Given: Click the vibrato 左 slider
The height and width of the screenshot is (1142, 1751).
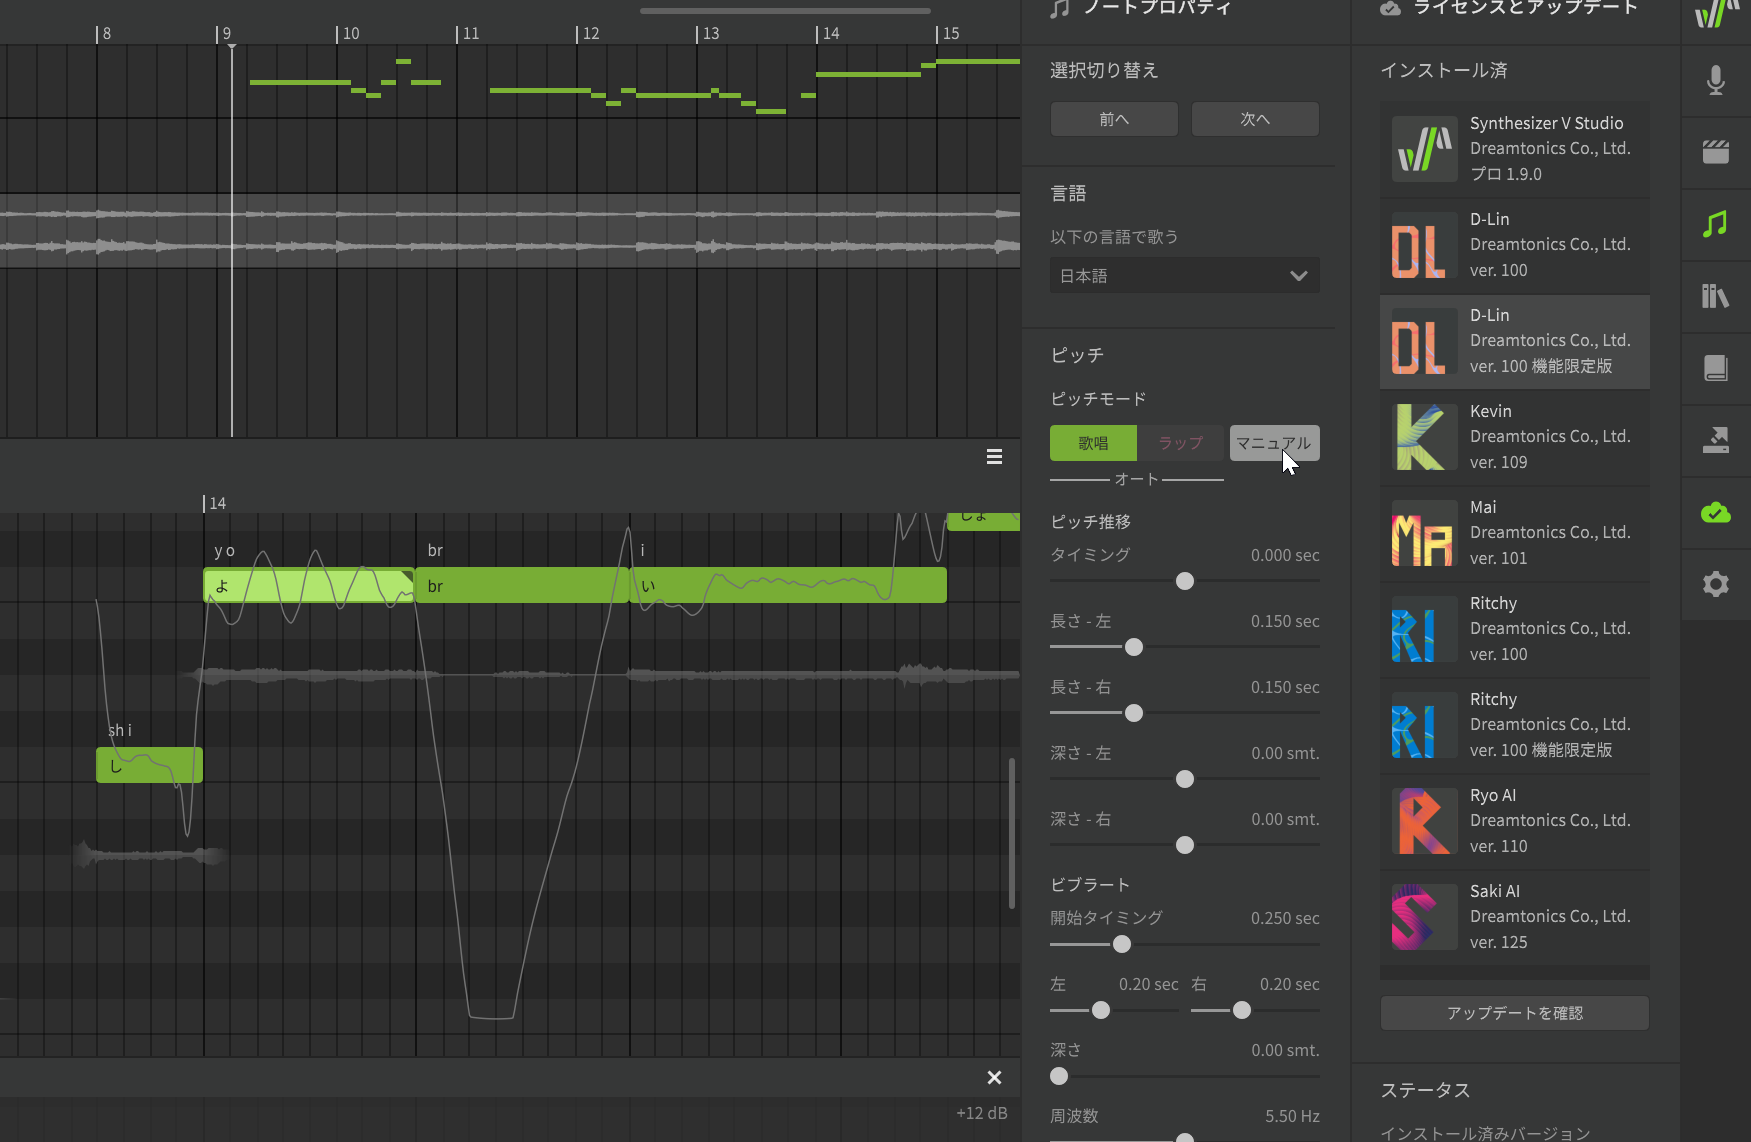Looking at the screenshot, I should point(1114,1010).
